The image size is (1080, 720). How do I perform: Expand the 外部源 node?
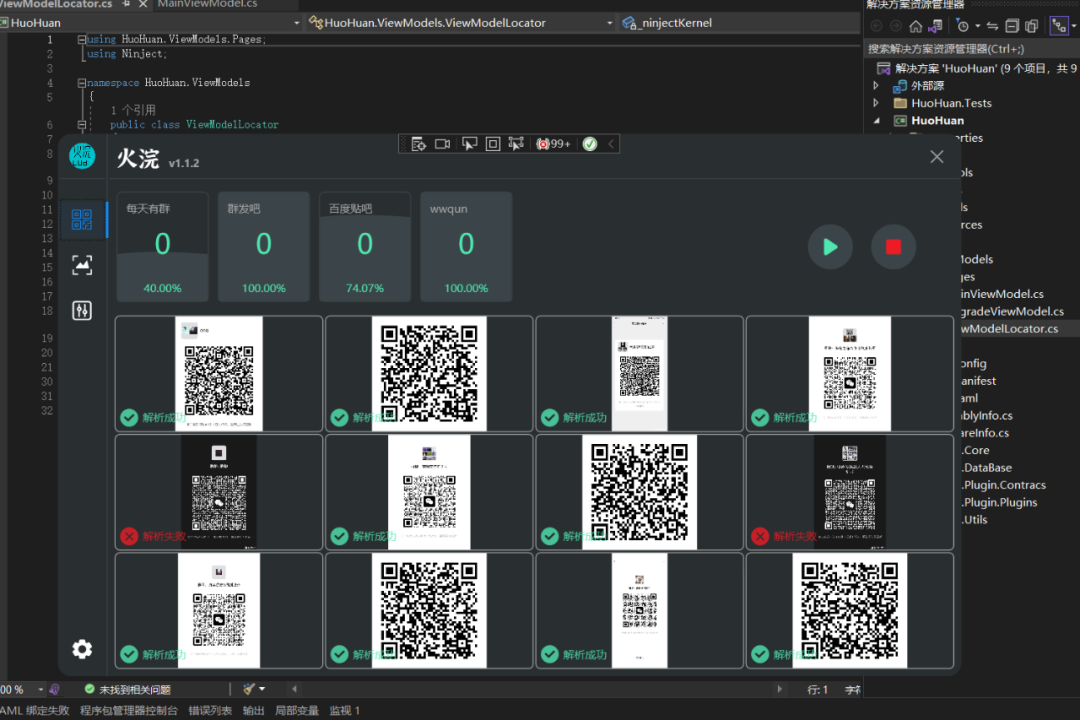(876, 85)
